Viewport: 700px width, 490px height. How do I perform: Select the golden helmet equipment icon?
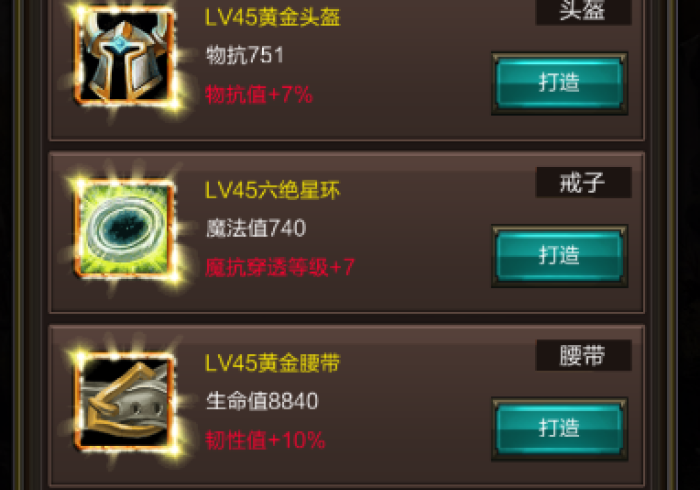(125, 56)
